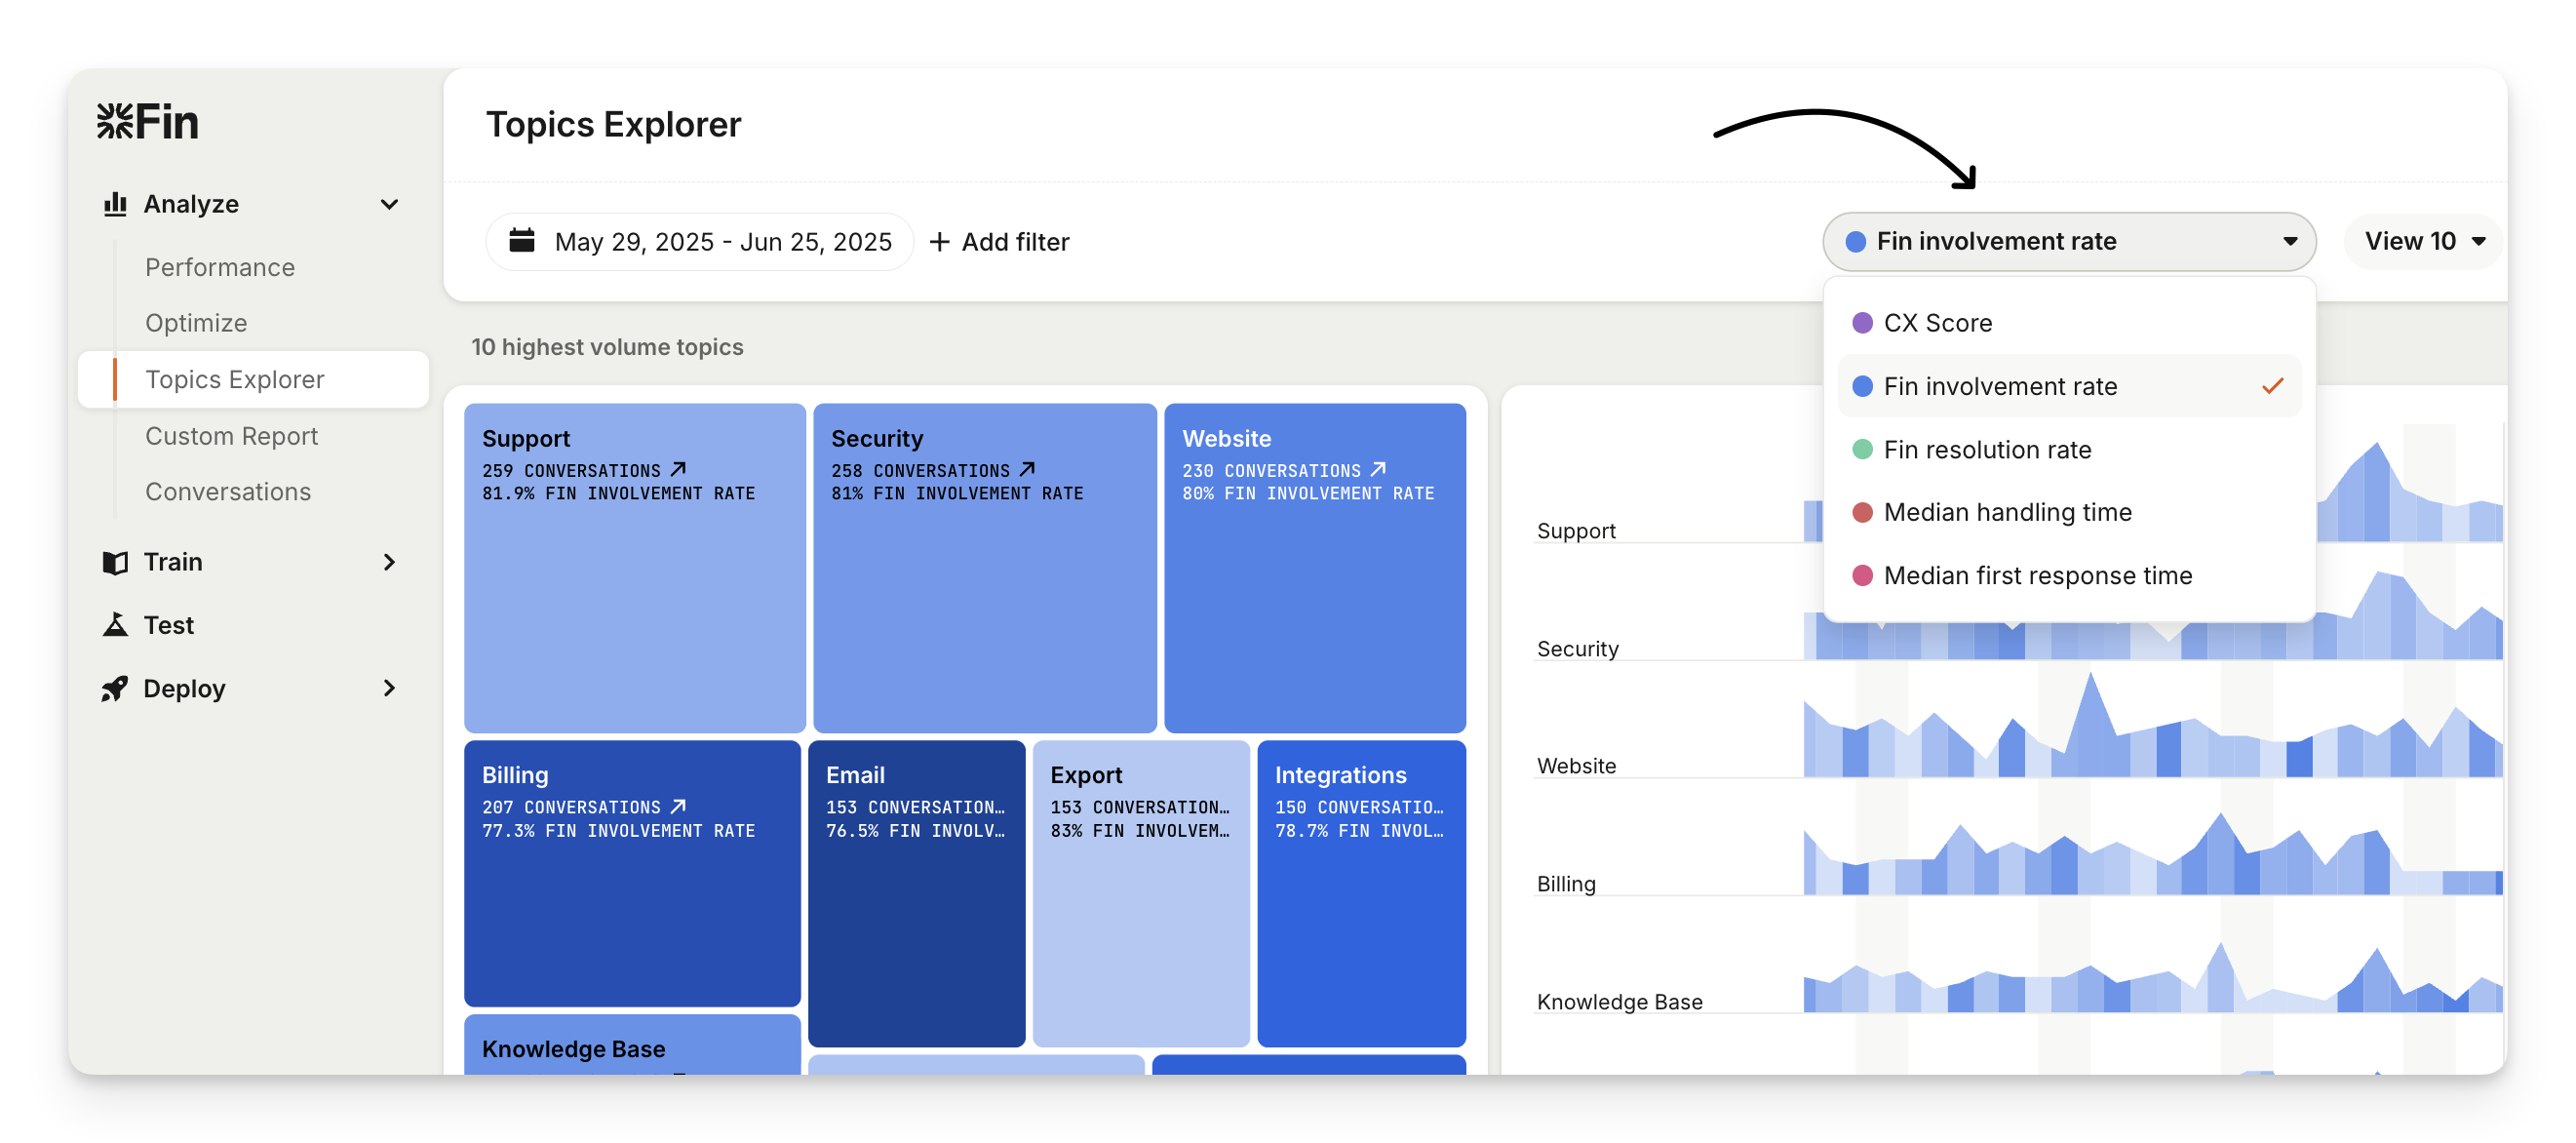2576x1143 pixels.
Task: Open the View 10 dropdown
Action: click(x=2423, y=241)
